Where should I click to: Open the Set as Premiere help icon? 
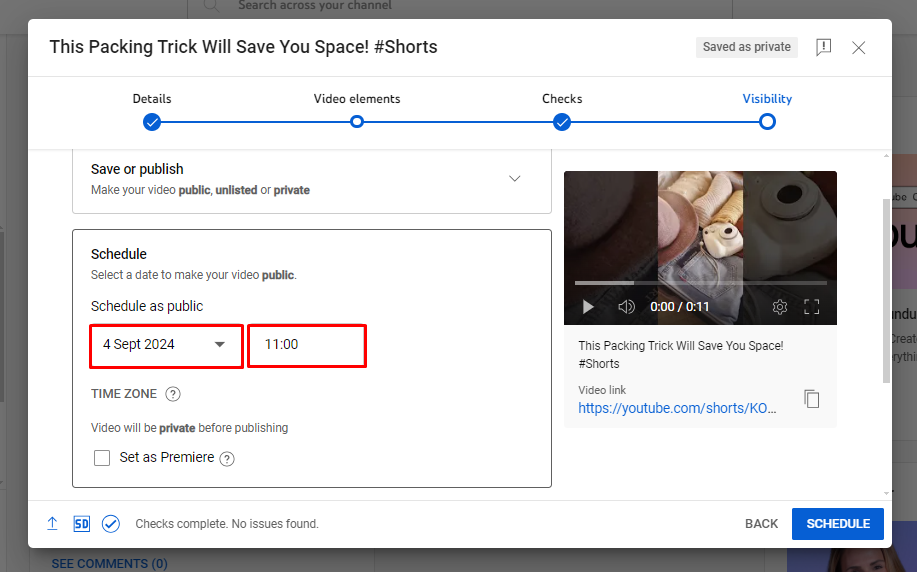click(227, 459)
